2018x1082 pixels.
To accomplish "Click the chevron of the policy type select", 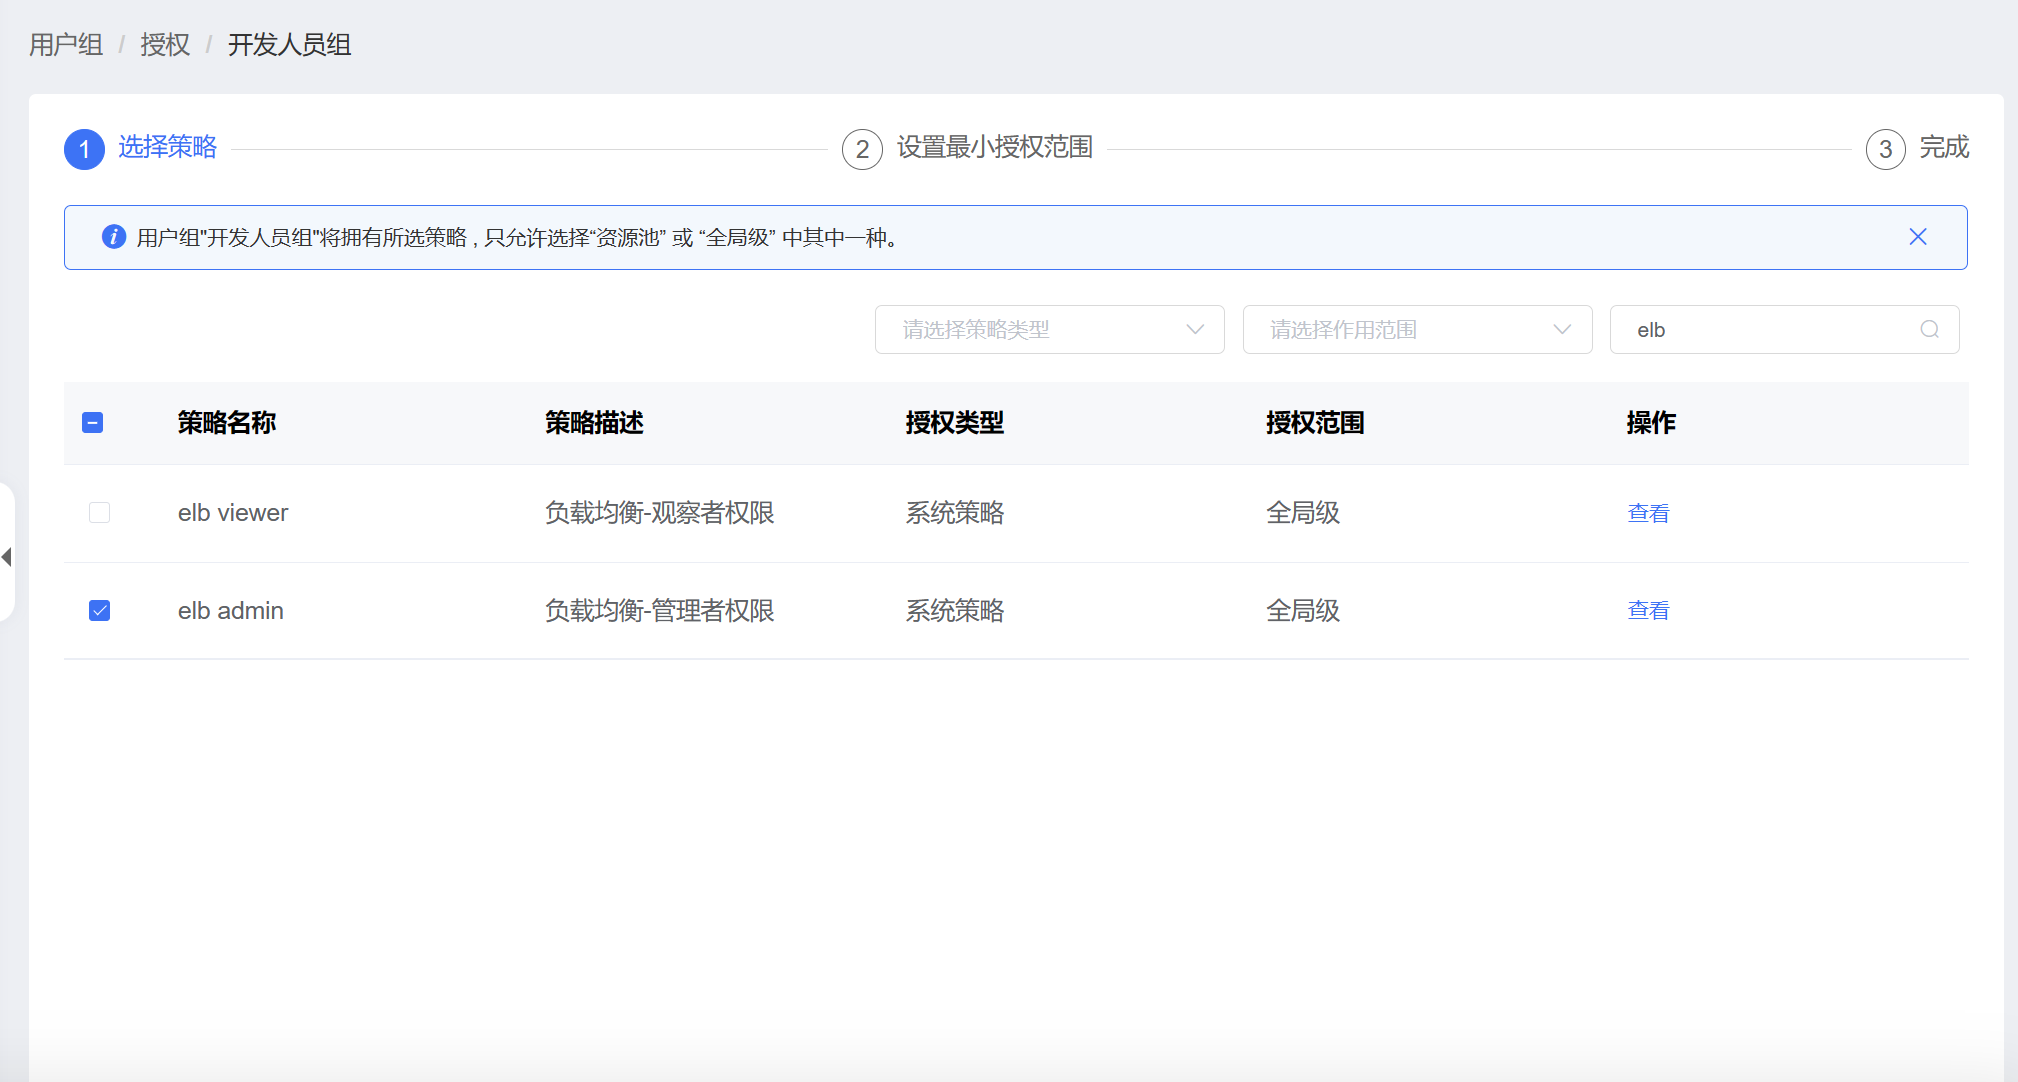I will [x=1194, y=329].
